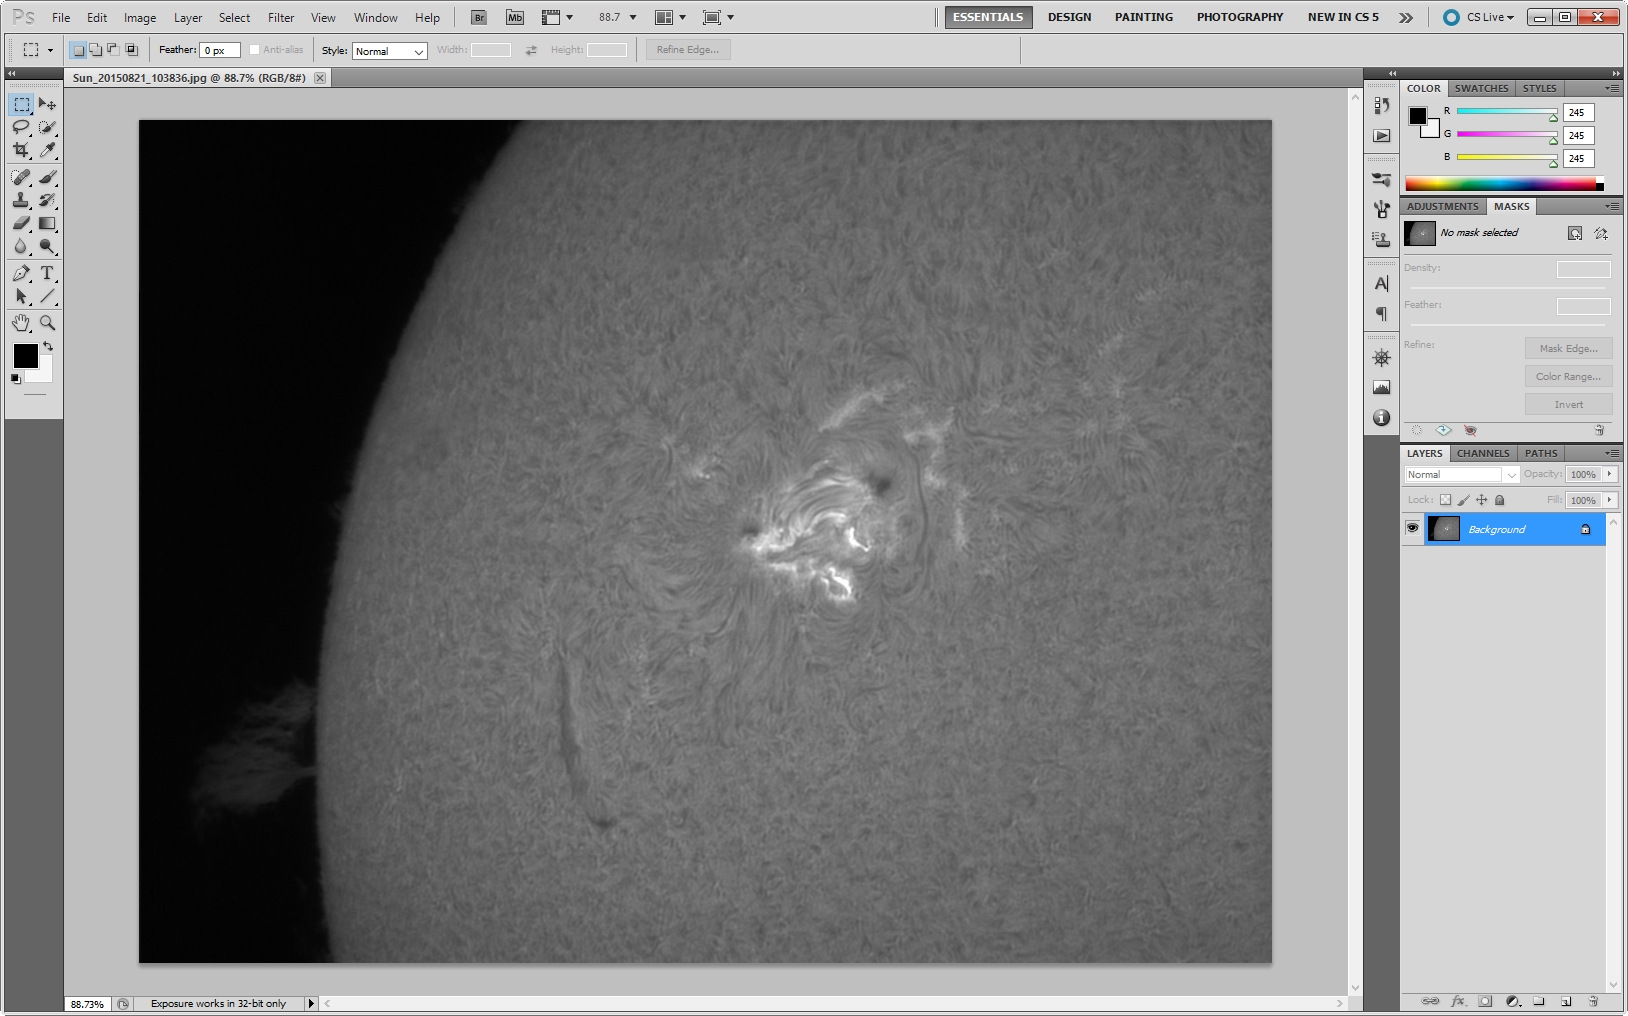This screenshot has width=1628, height=1016.
Task: Switch to the Adjustments tab
Action: 1443,206
